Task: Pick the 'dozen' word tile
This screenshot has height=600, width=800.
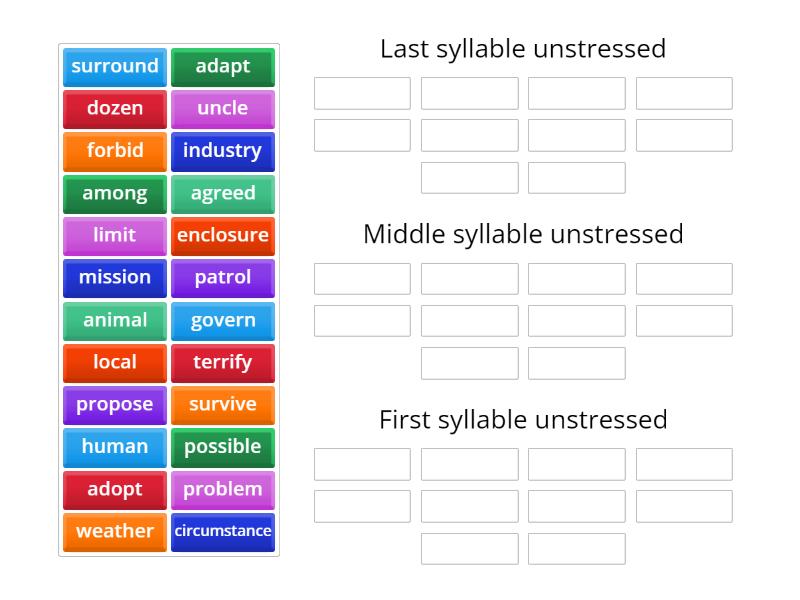Action: coord(115,109)
